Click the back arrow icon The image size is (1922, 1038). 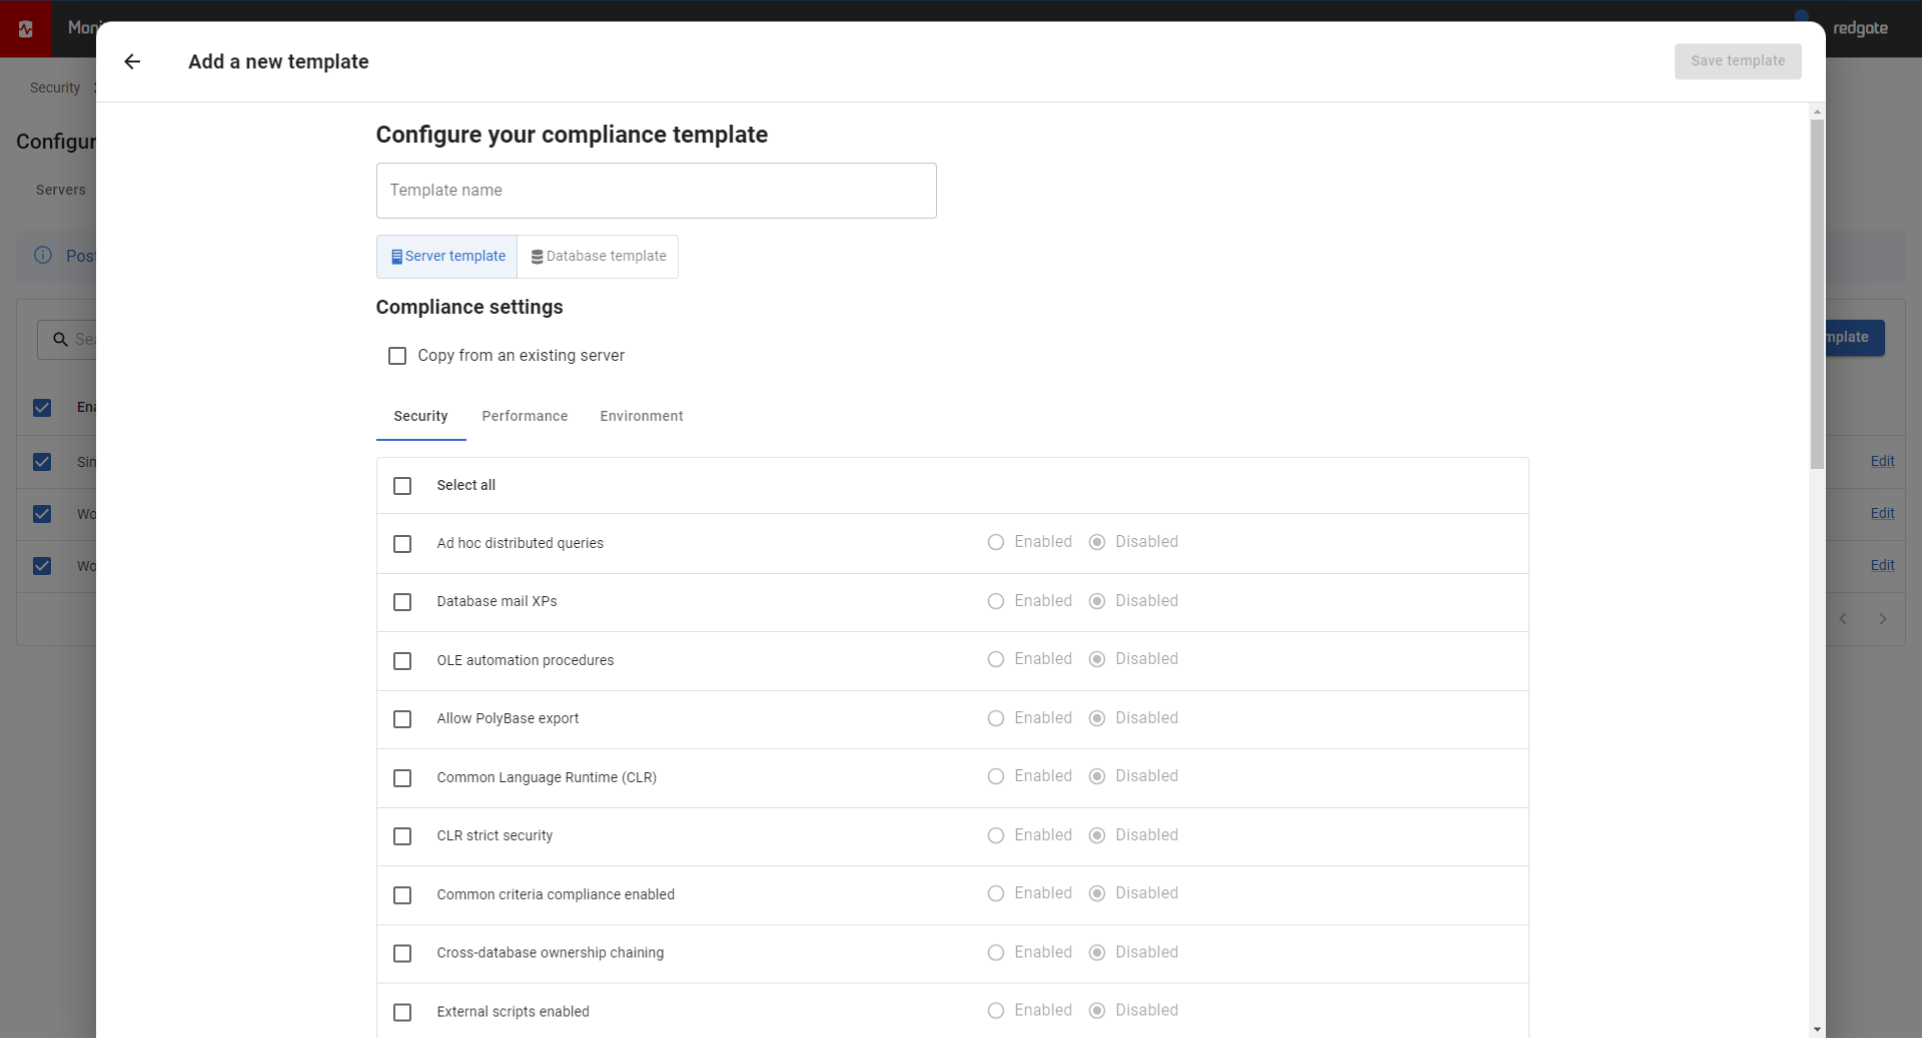[132, 62]
